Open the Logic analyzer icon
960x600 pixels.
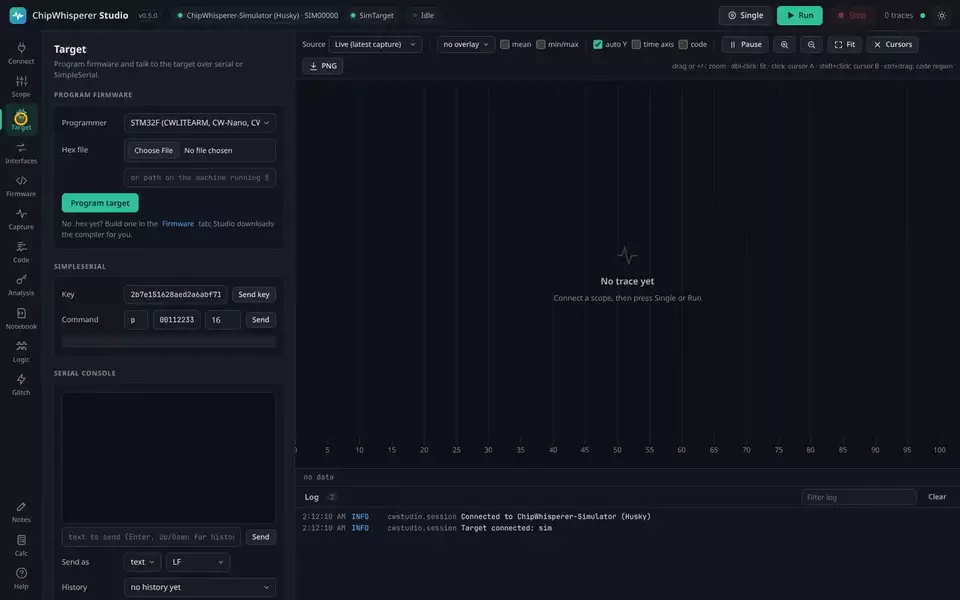[x=21, y=351]
